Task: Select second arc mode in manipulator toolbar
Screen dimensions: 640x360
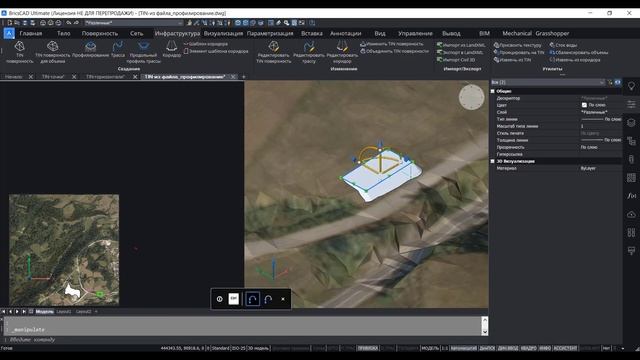Action: [268, 299]
